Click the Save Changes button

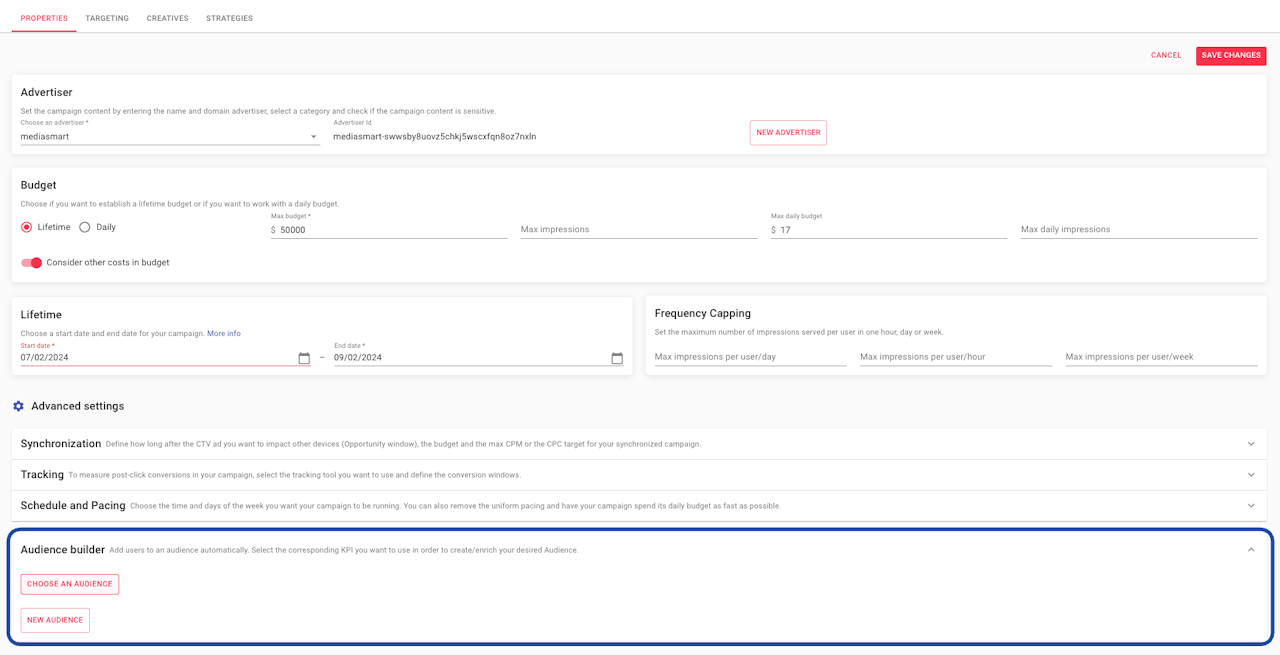click(1231, 56)
